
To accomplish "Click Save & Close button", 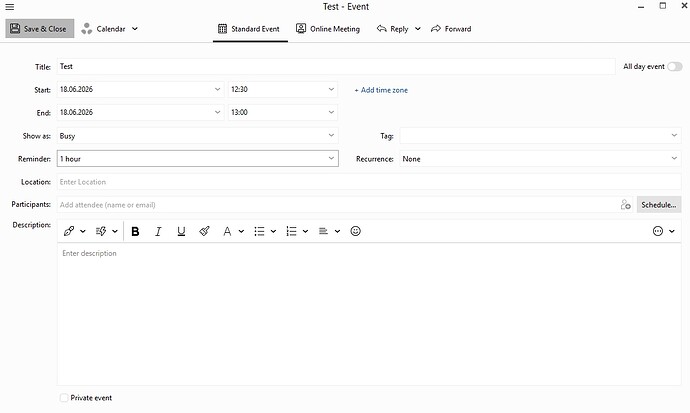I will tap(40, 29).
